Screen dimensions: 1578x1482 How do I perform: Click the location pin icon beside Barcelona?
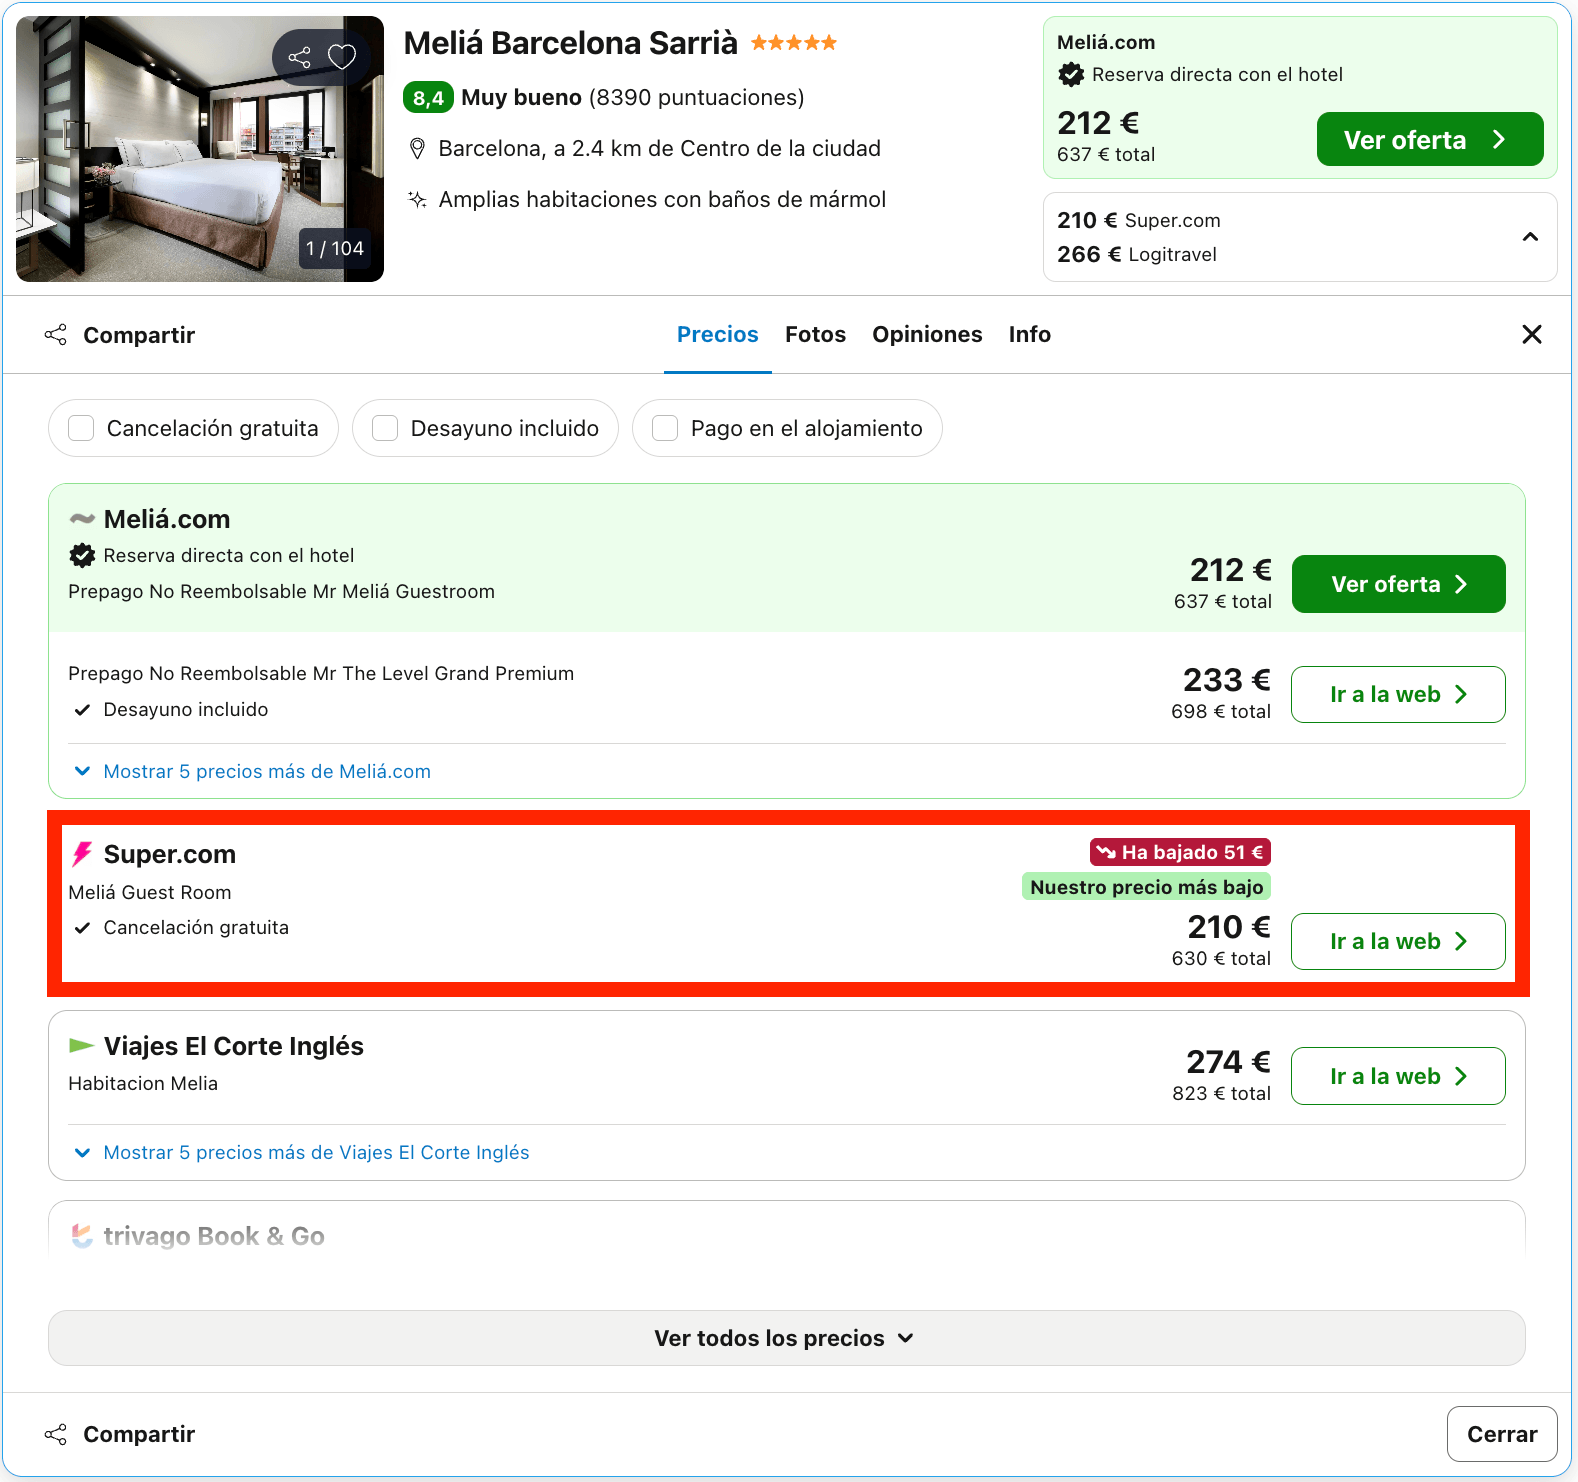click(x=418, y=149)
